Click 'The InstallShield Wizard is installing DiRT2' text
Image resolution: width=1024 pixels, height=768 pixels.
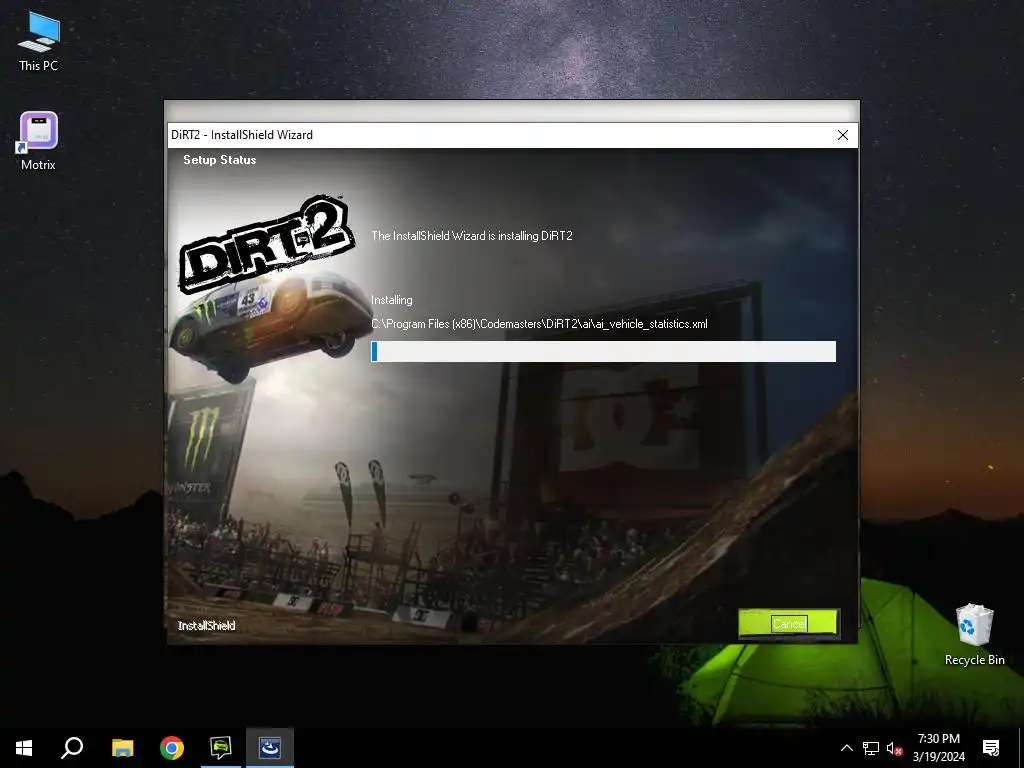click(x=472, y=236)
